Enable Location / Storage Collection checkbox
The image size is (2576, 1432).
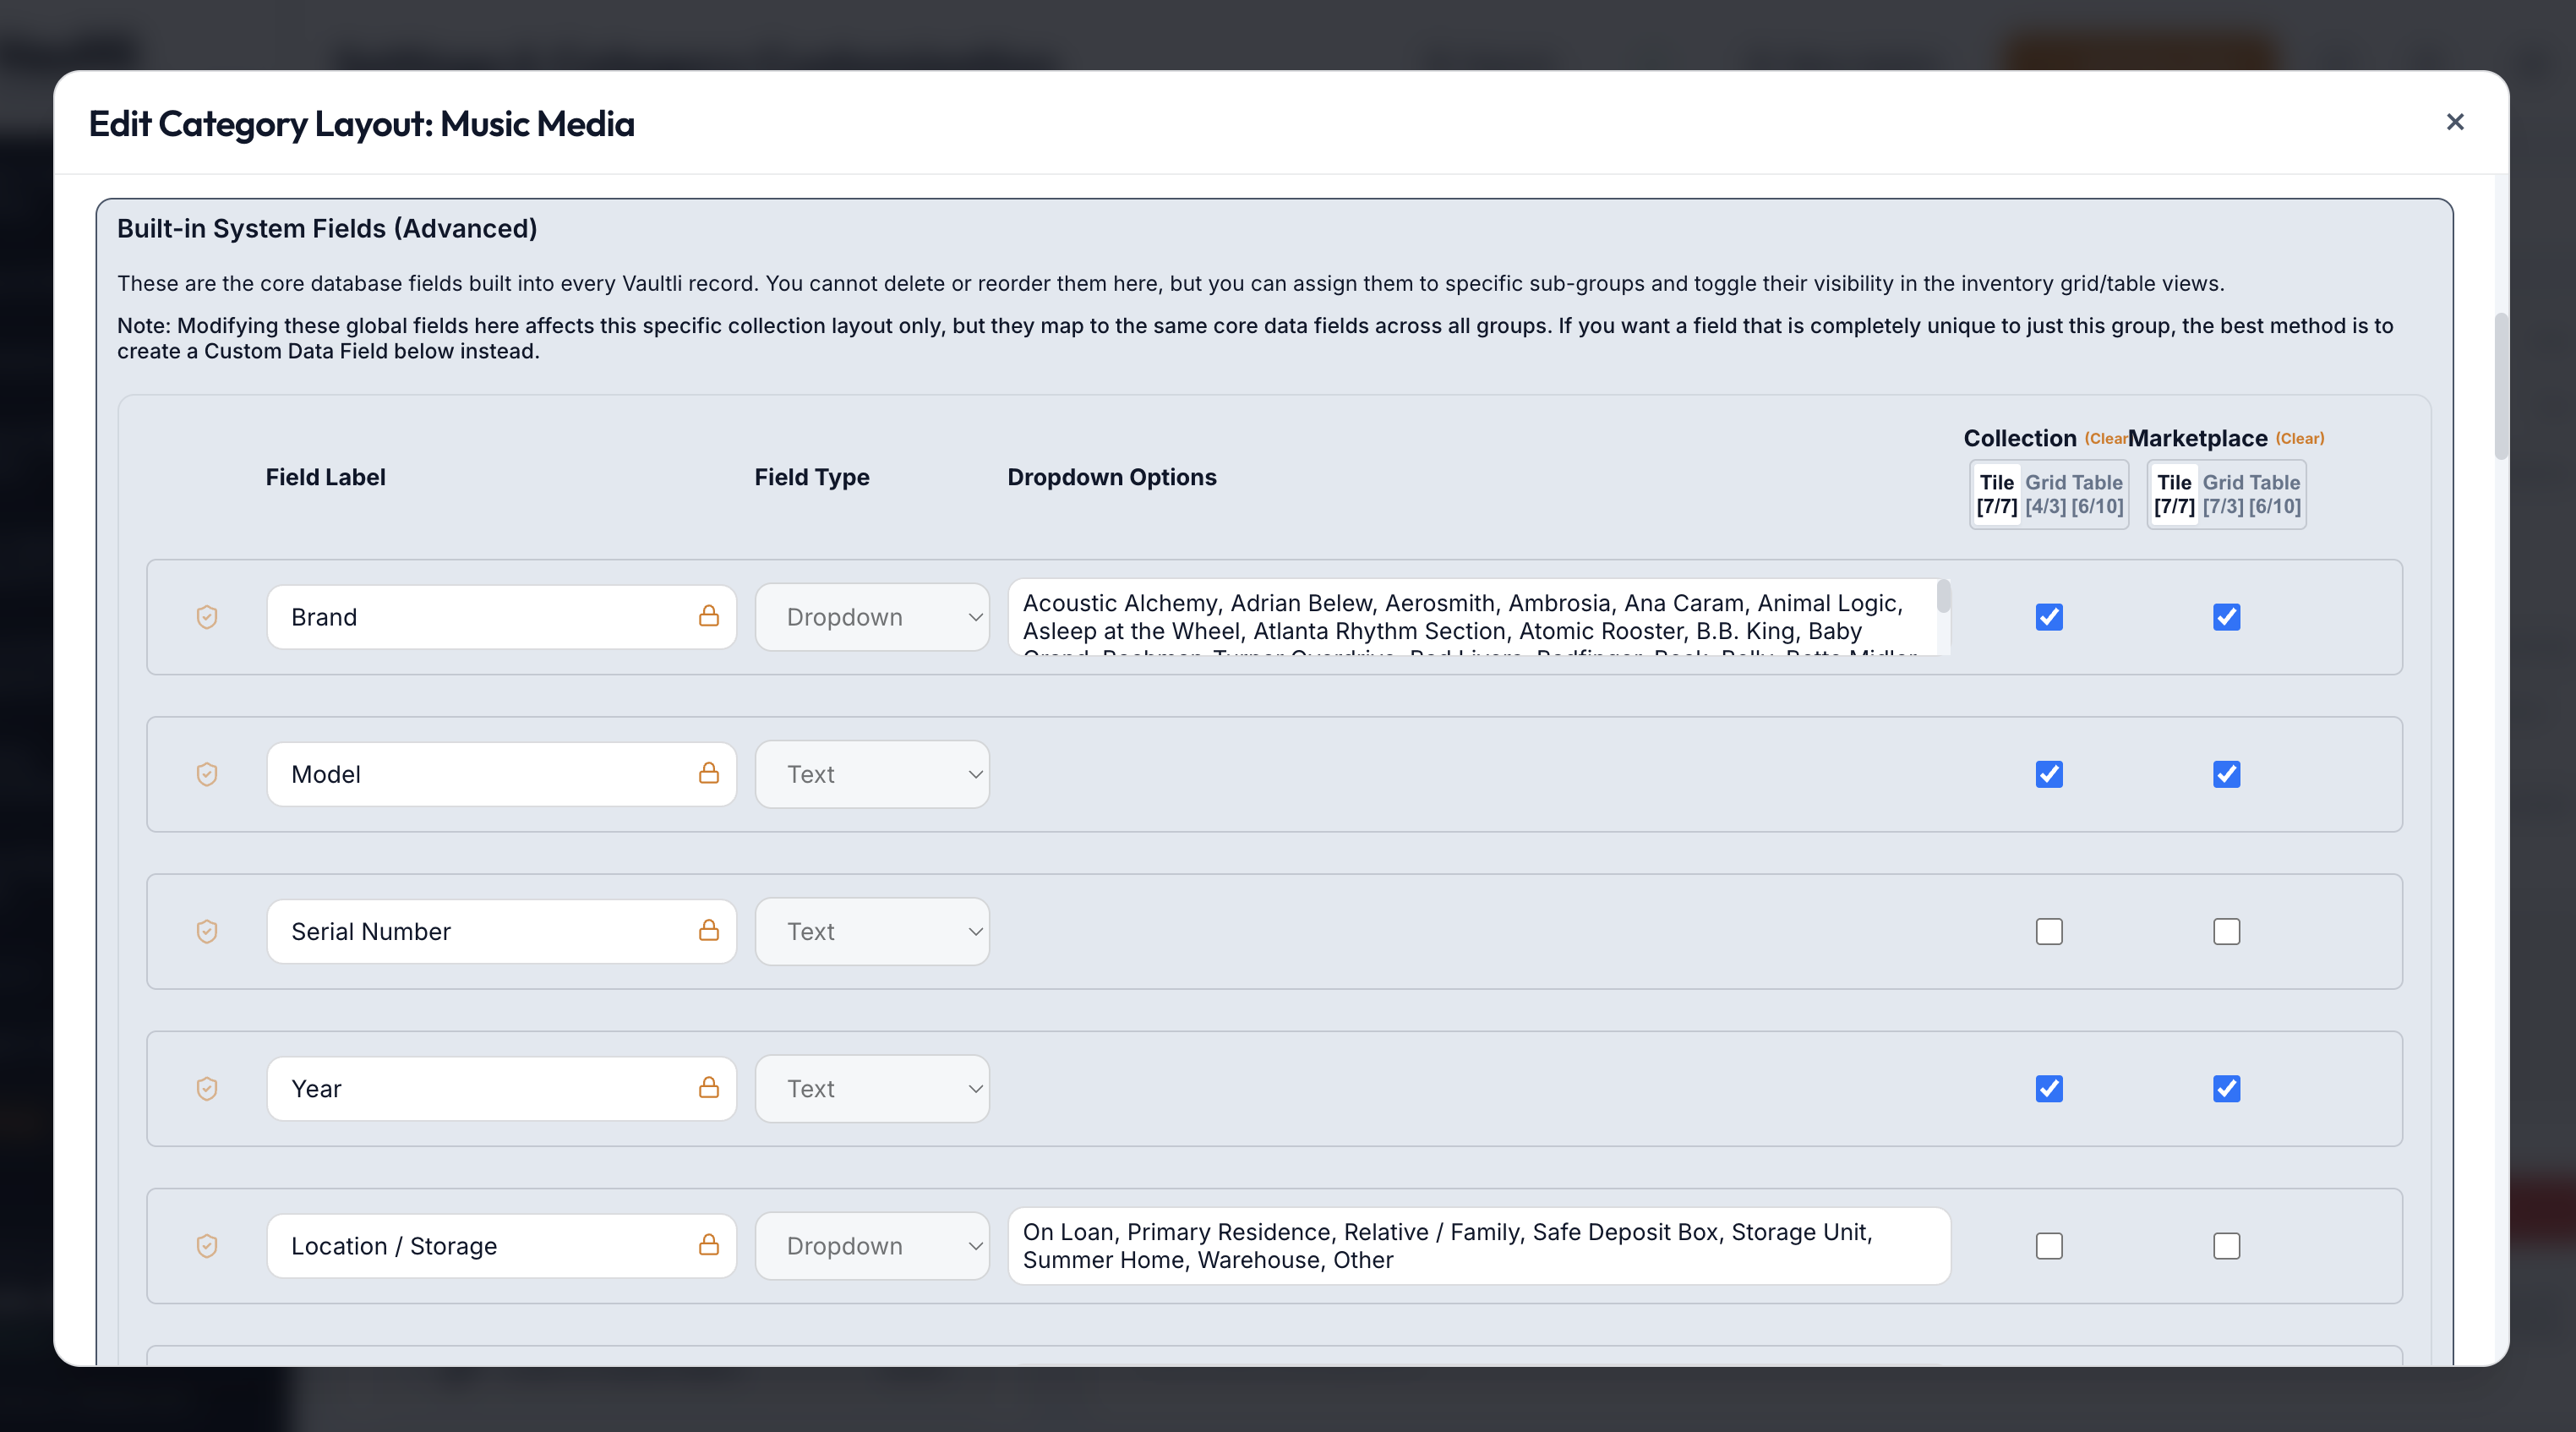[2049, 1245]
